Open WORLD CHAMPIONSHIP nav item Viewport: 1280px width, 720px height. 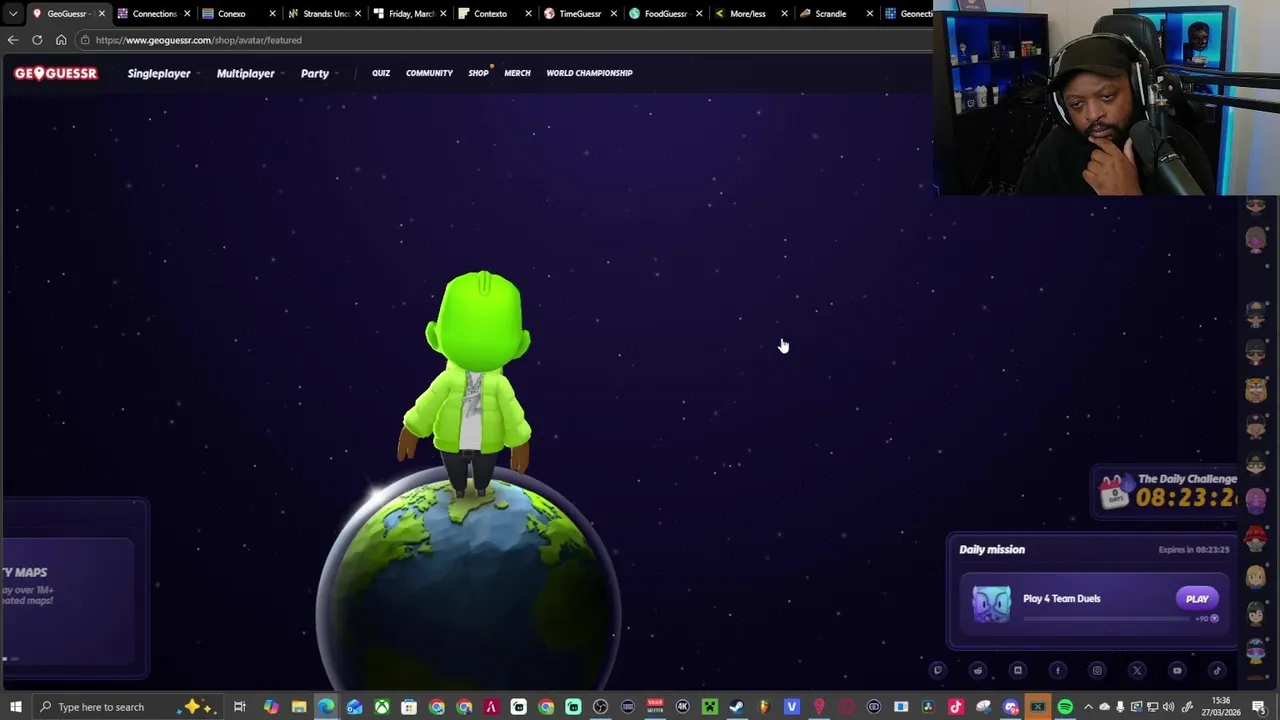[589, 73]
